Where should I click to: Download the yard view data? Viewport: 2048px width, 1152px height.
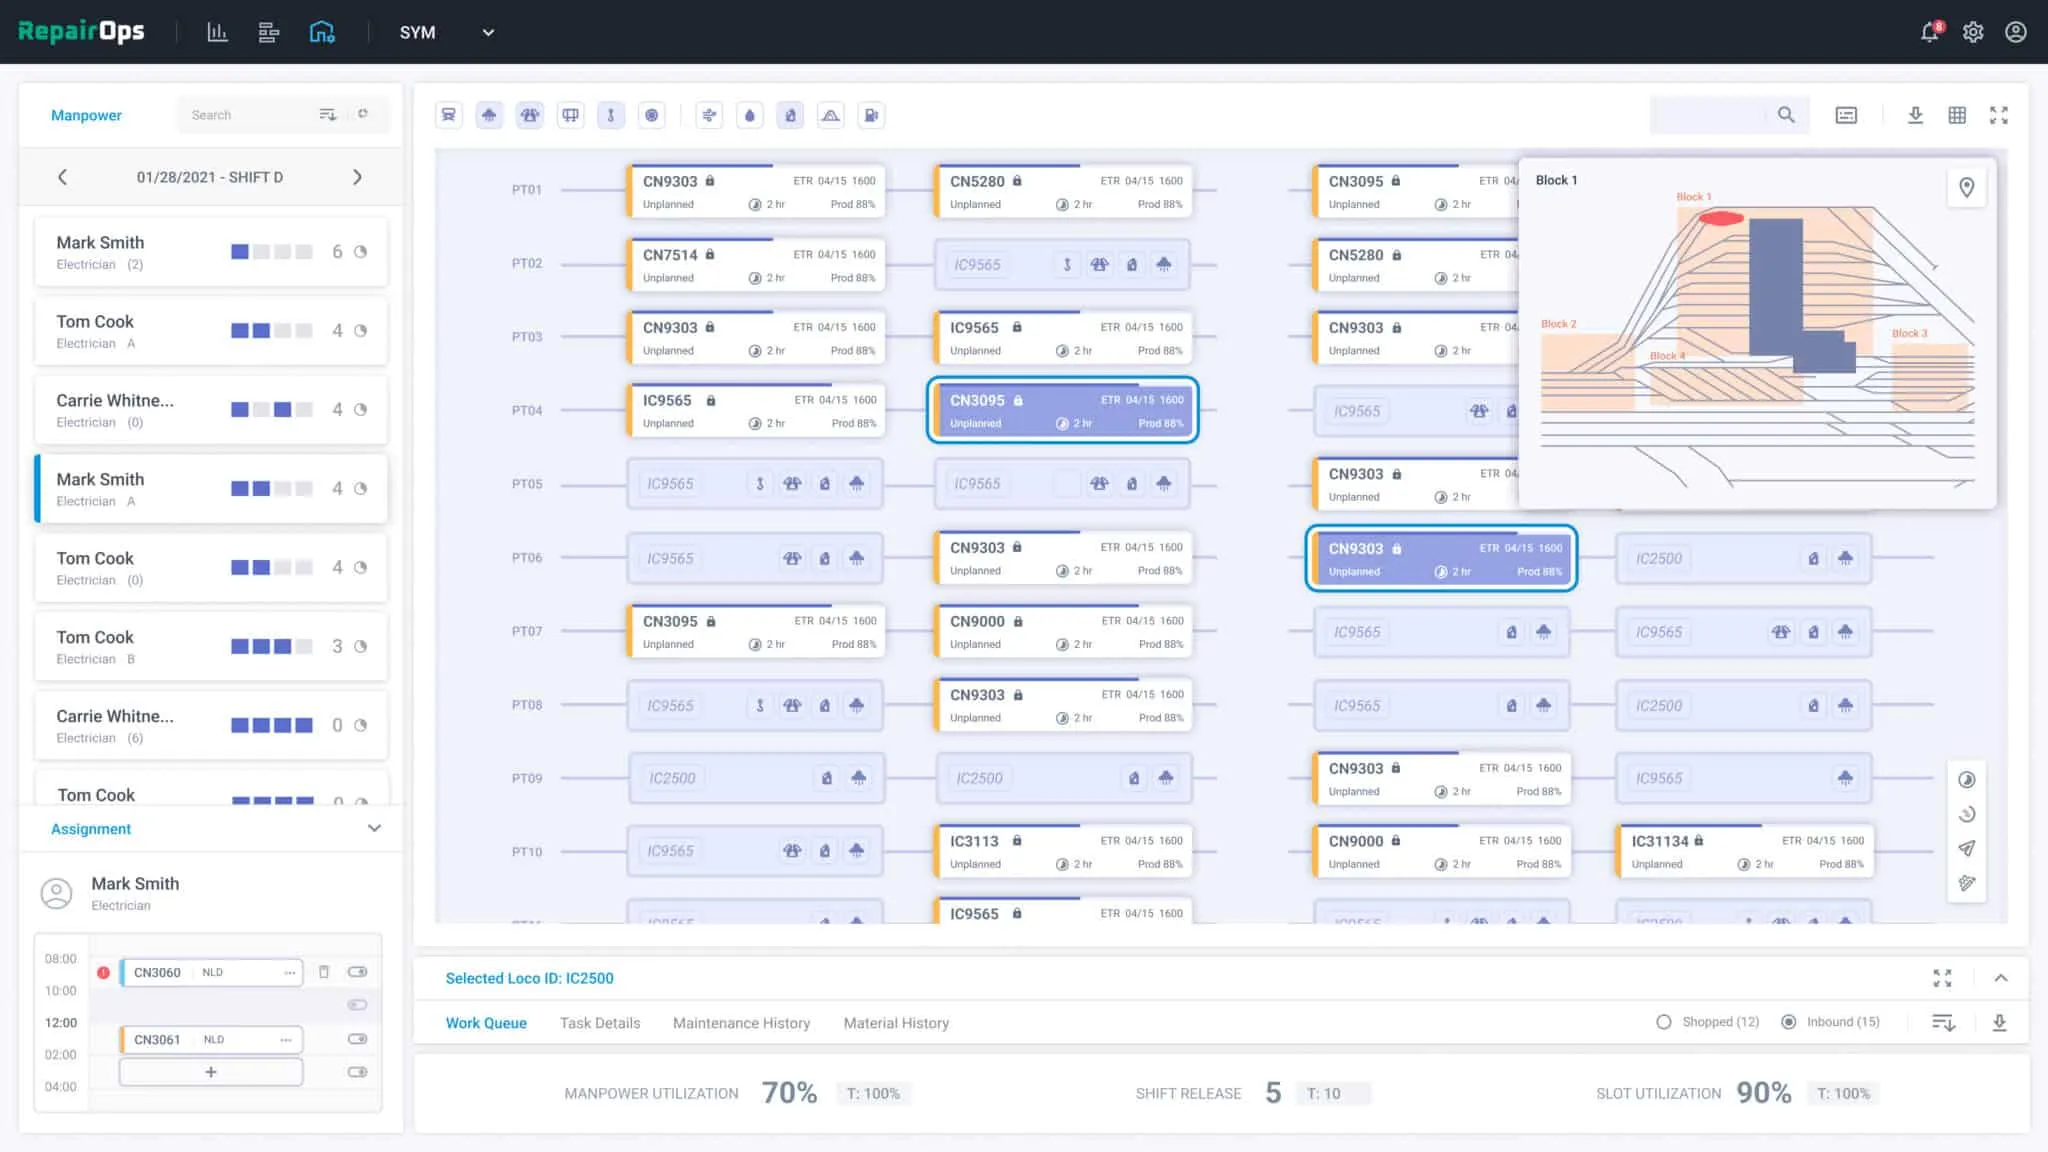pyautogui.click(x=1915, y=115)
